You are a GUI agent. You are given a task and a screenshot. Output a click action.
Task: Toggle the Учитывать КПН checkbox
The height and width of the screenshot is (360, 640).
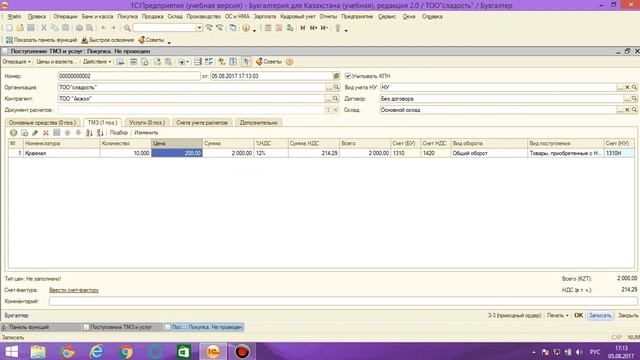tap(348, 76)
